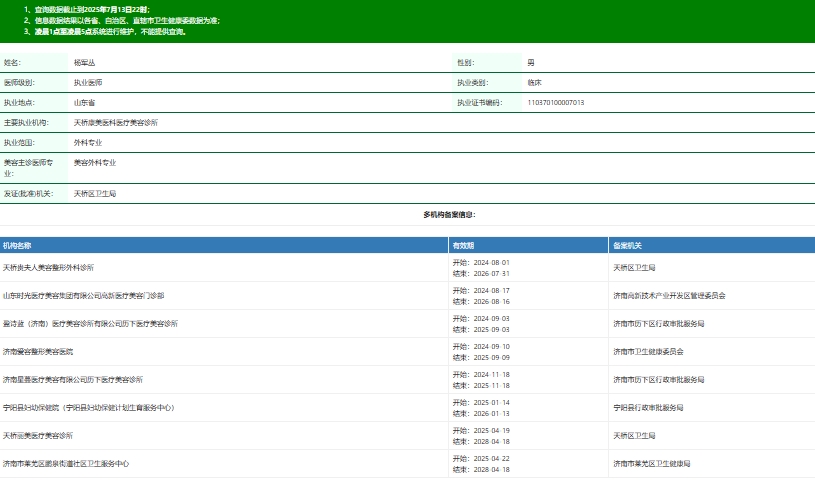The width and height of the screenshot is (815, 483).
Task: Select 济南市卫生健康委员会 authority
Action: [x=648, y=352]
